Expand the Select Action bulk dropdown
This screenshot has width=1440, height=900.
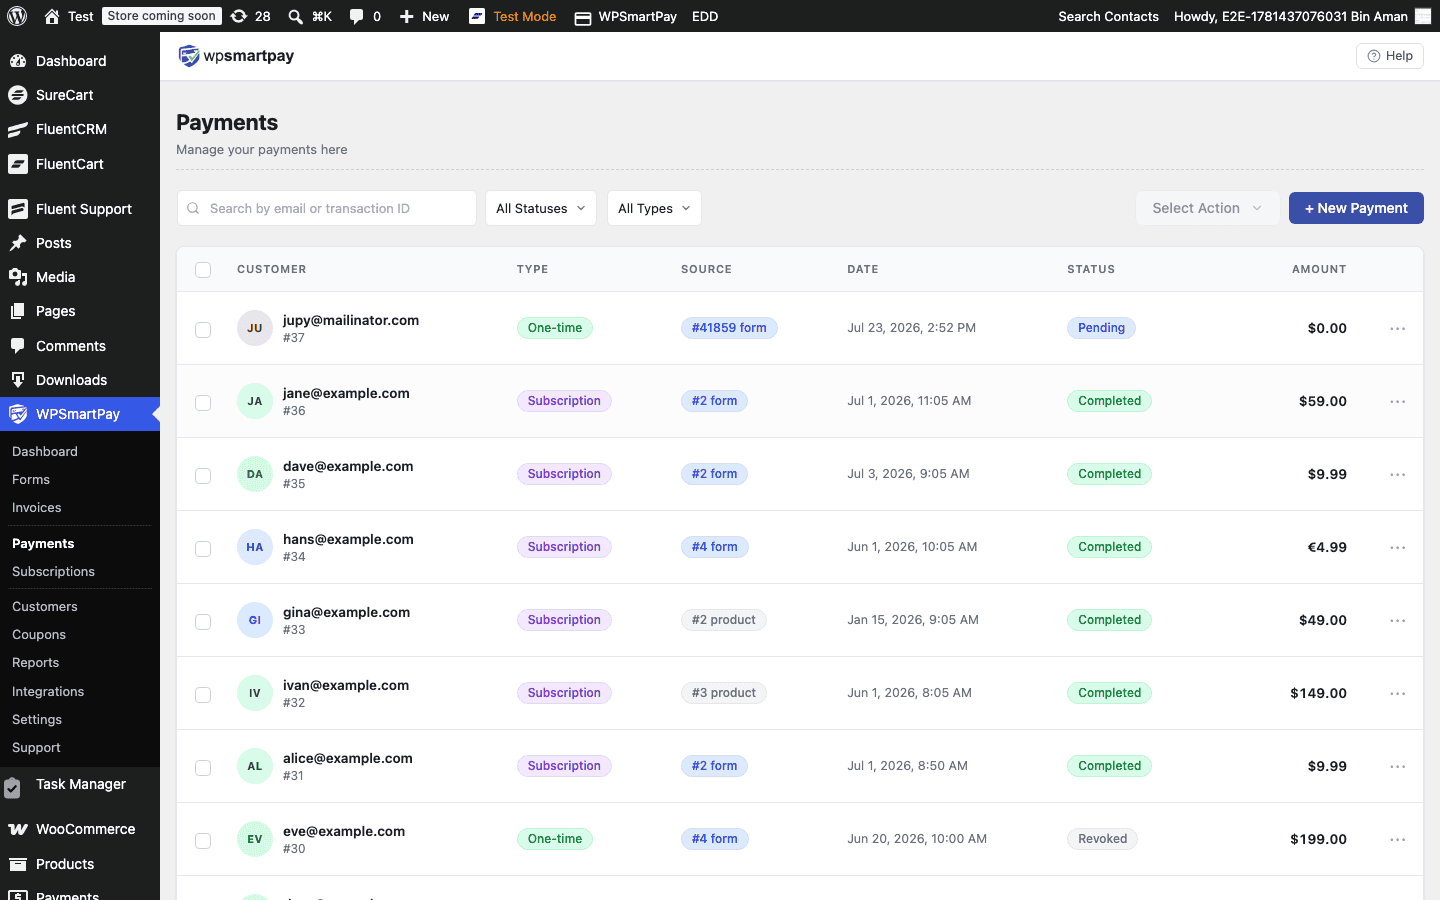(x=1207, y=208)
